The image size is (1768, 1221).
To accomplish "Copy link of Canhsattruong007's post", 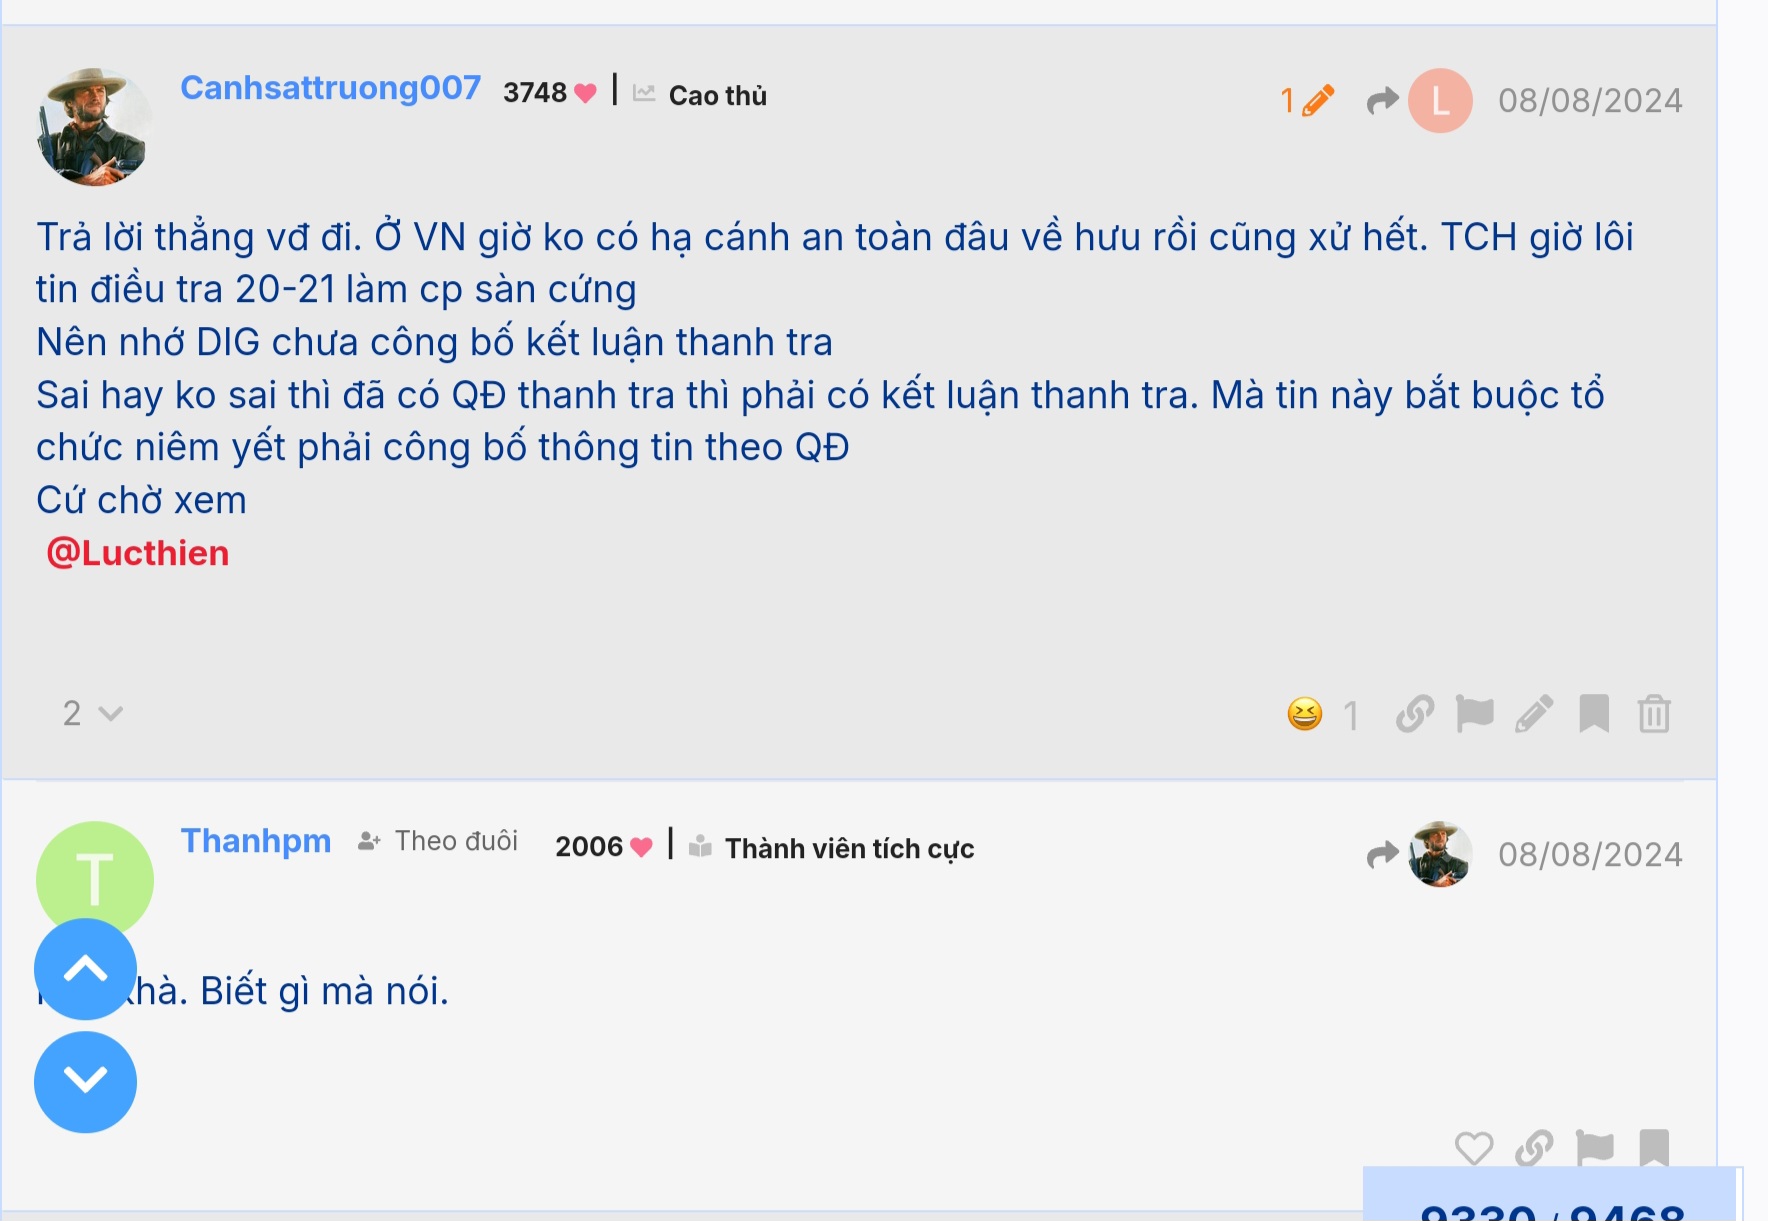I will (x=1415, y=714).
